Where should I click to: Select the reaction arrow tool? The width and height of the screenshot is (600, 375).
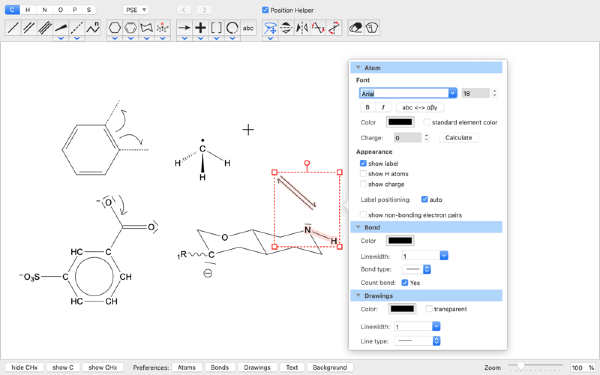[x=184, y=28]
